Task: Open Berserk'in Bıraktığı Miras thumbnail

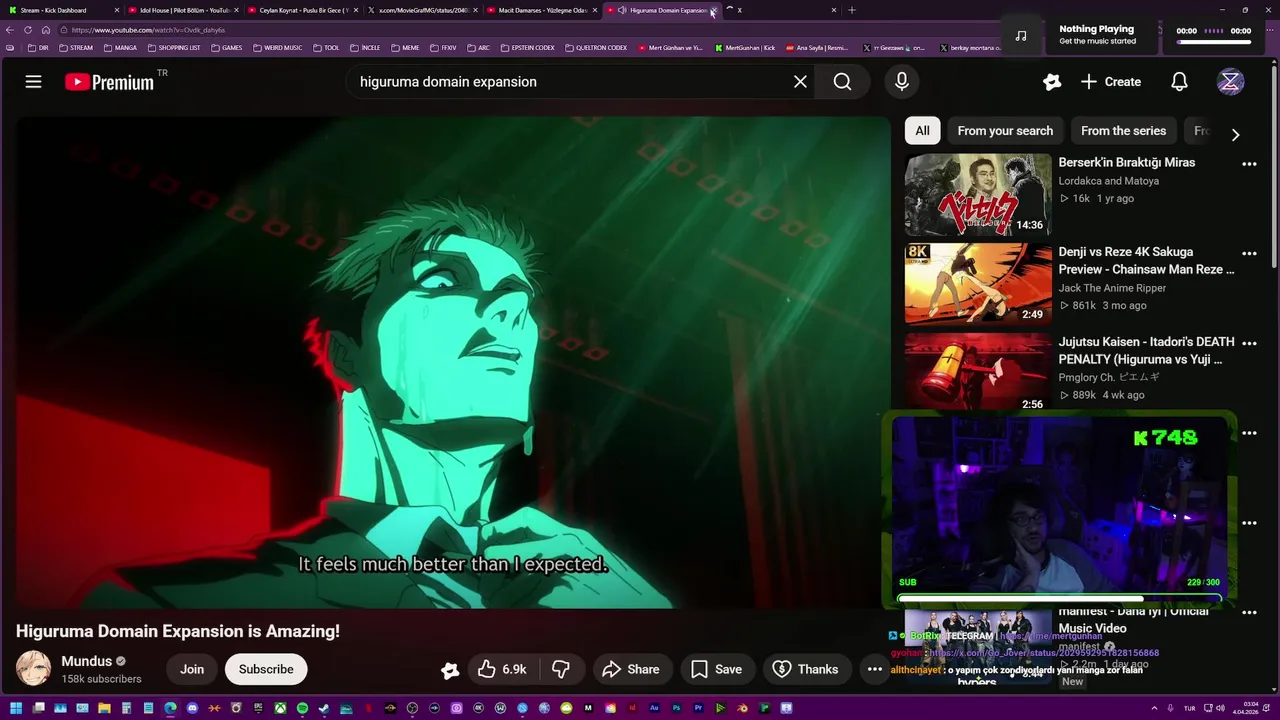Action: pyautogui.click(x=978, y=194)
